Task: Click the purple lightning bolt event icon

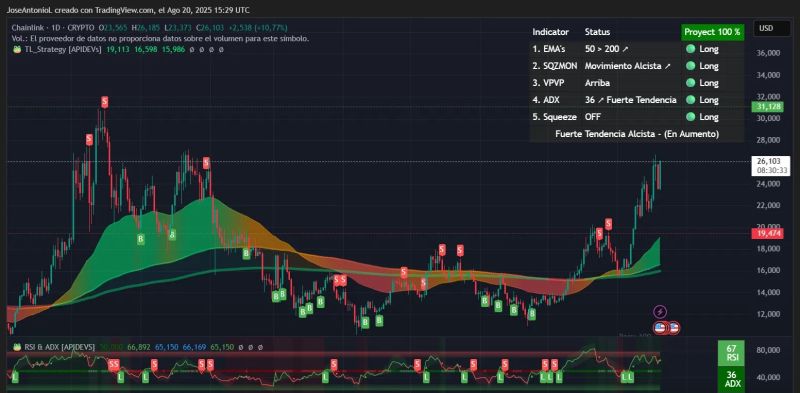Action: 660,311
